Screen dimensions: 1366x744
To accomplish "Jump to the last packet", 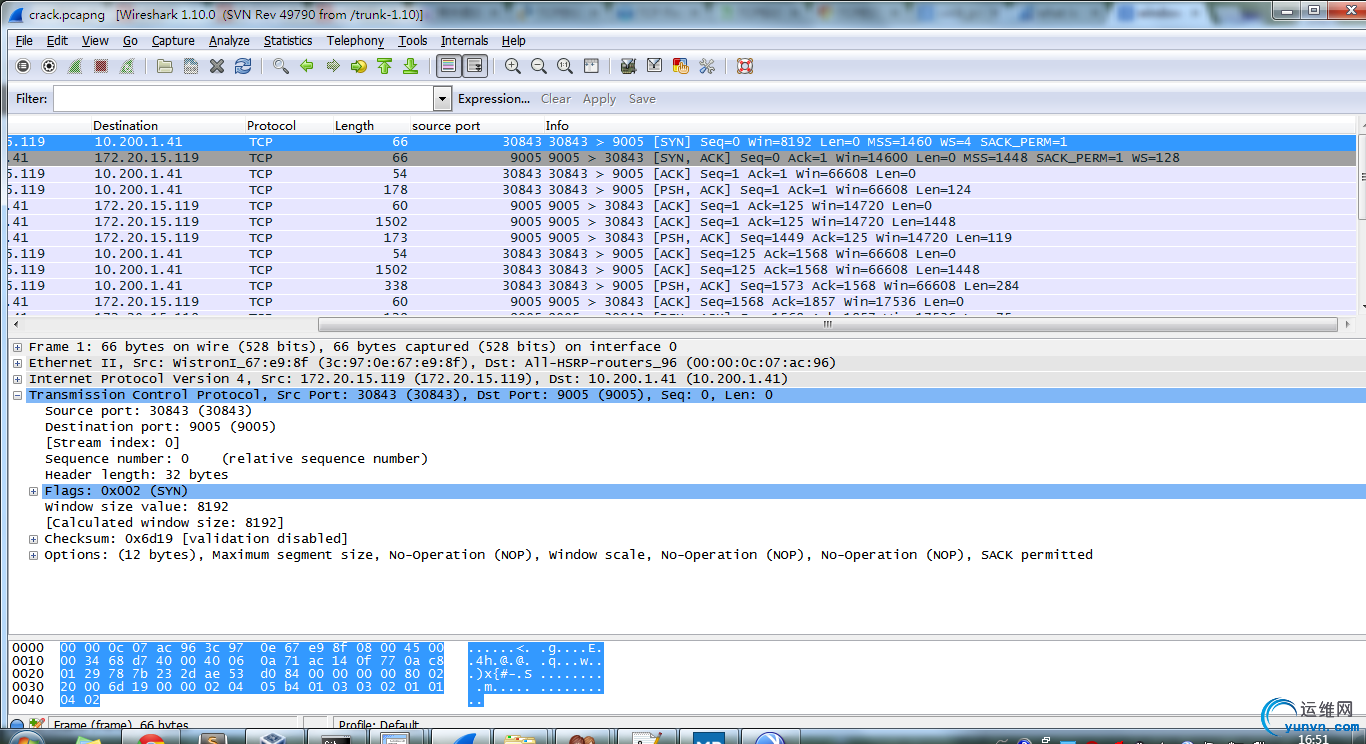I will point(410,66).
